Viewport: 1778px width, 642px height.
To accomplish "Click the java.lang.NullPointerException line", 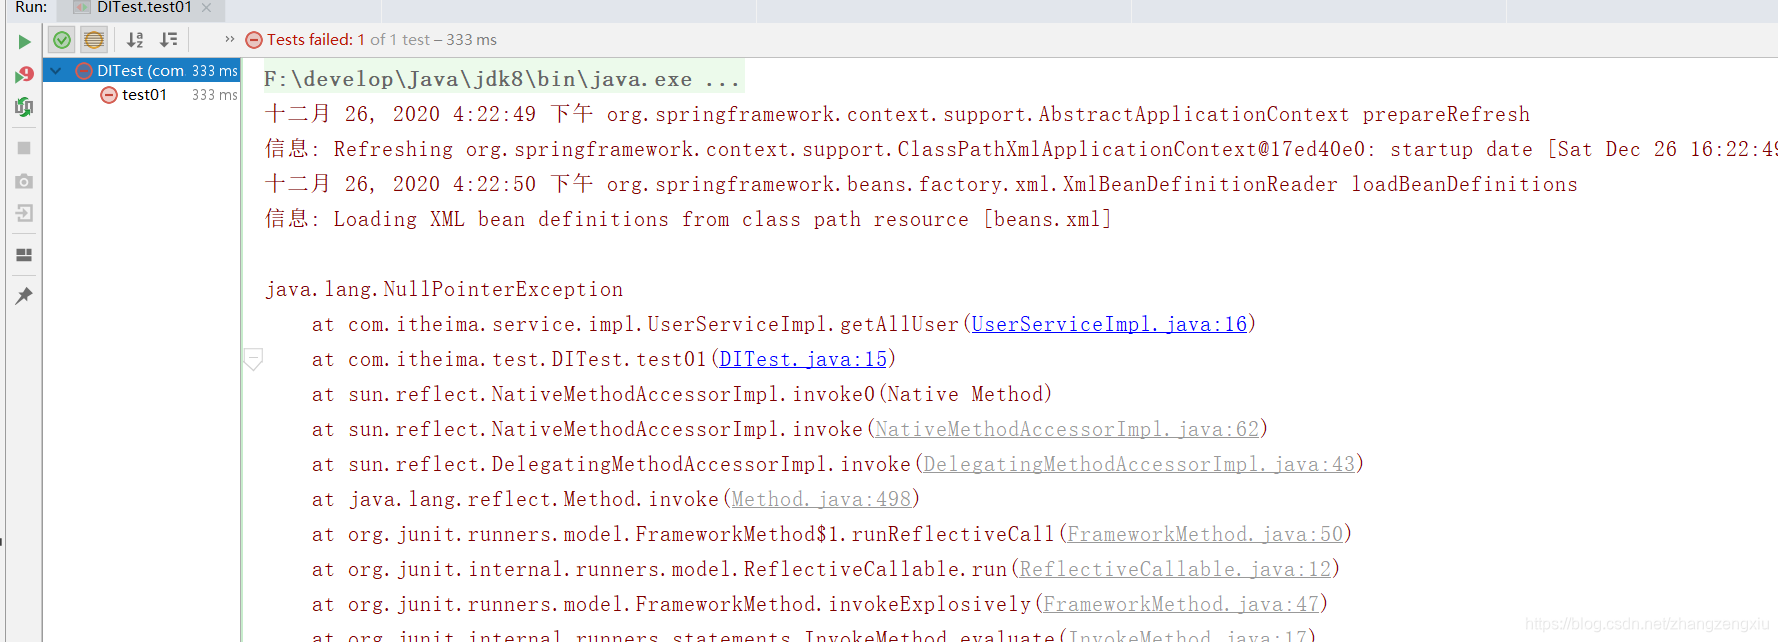I will 444,289.
